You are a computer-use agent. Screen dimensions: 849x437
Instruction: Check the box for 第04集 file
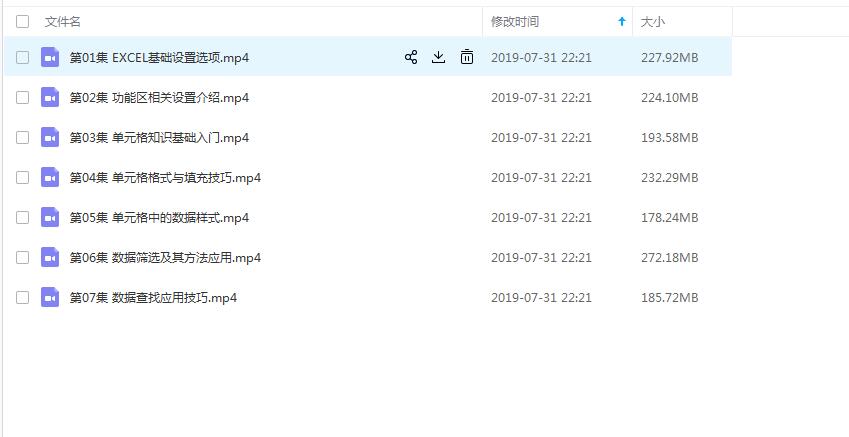point(22,178)
